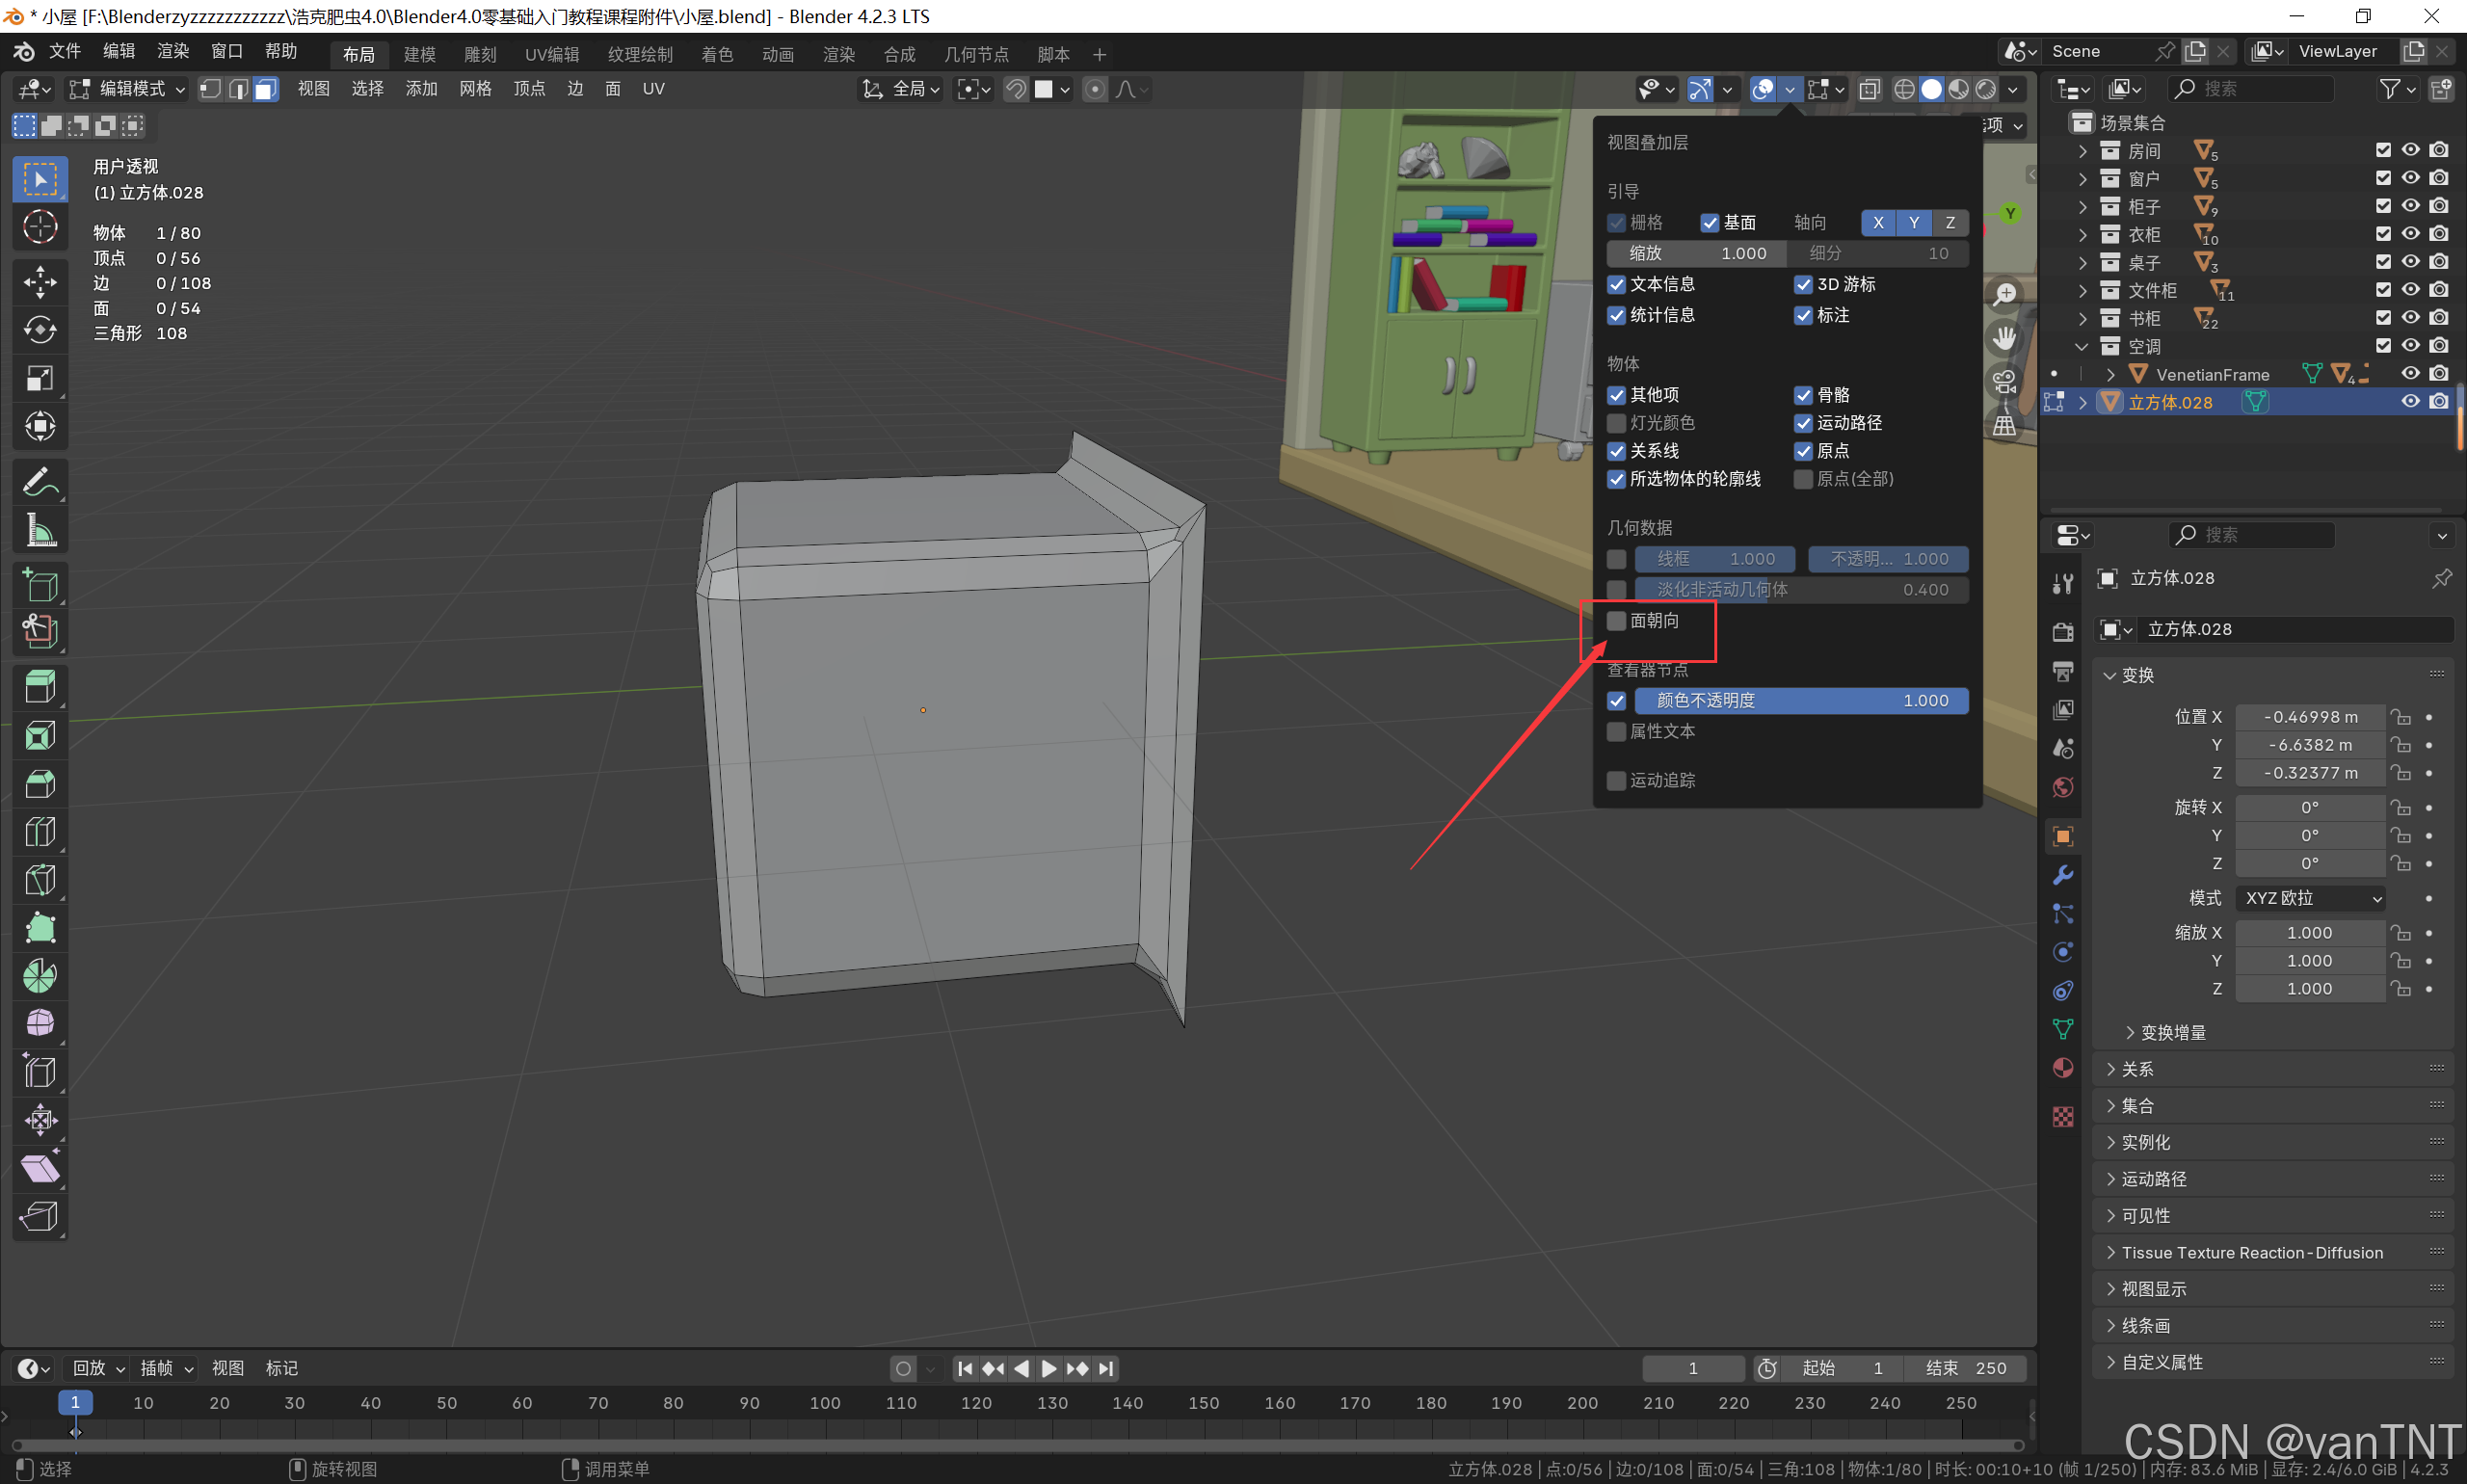2467x1484 pixels.
Task: Switch to the UV编辑 workspace tab
Action: coord(551,54)
